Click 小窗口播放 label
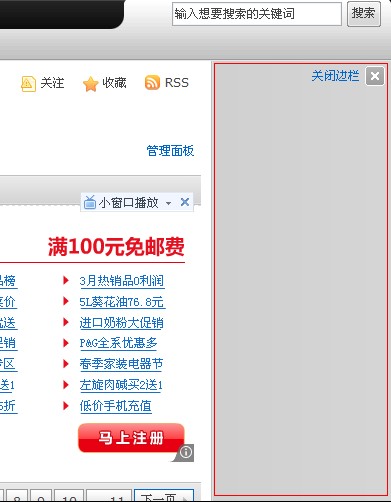 (129, 202)
